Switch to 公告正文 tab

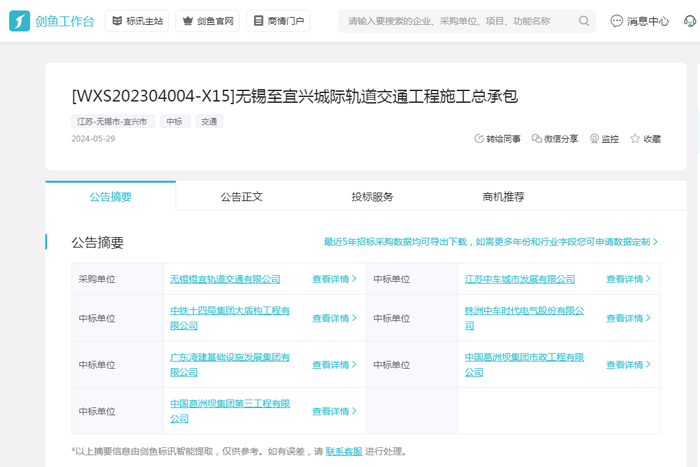pos(241,197)
